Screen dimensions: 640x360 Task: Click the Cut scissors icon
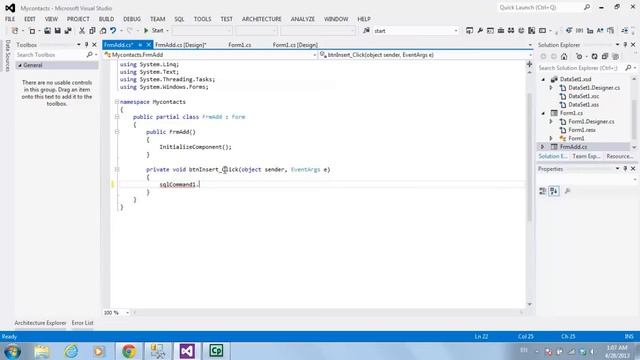(x=82, y=31)
